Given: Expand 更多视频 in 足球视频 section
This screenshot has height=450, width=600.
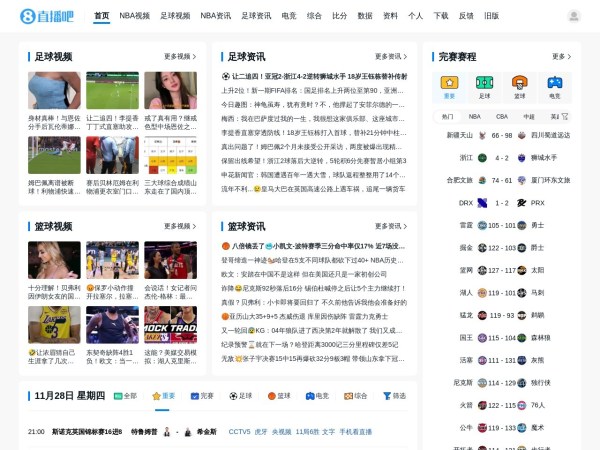Looking at the screenshot, I should pos(181,57).
